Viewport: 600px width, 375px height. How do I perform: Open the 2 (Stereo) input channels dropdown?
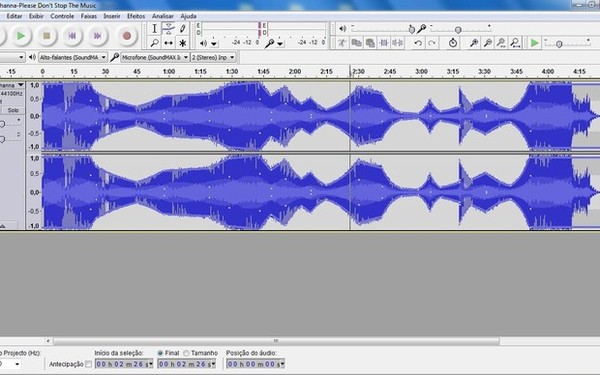point(213,57)
